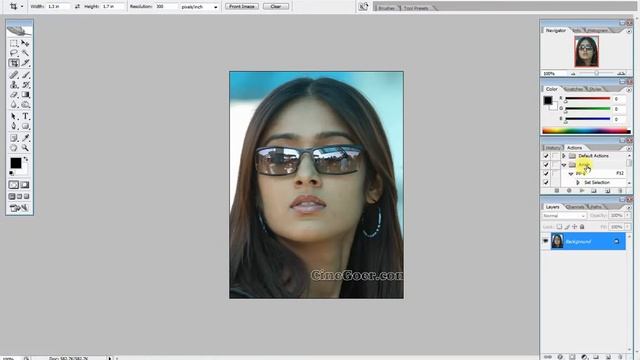Select the Slice tool
Image resolution: width=640 pixels, height=360 pixels.
(25, 63)
